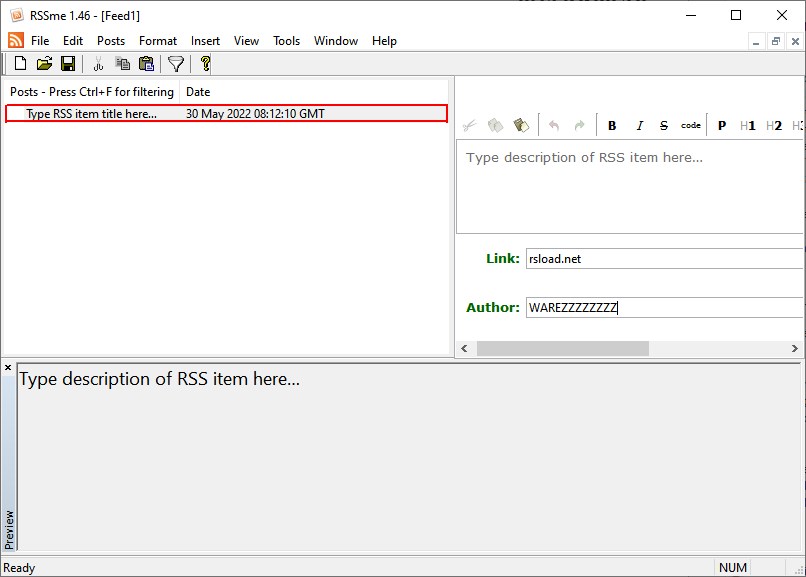Restore the inner Feed1 document window

pos(776,41)
